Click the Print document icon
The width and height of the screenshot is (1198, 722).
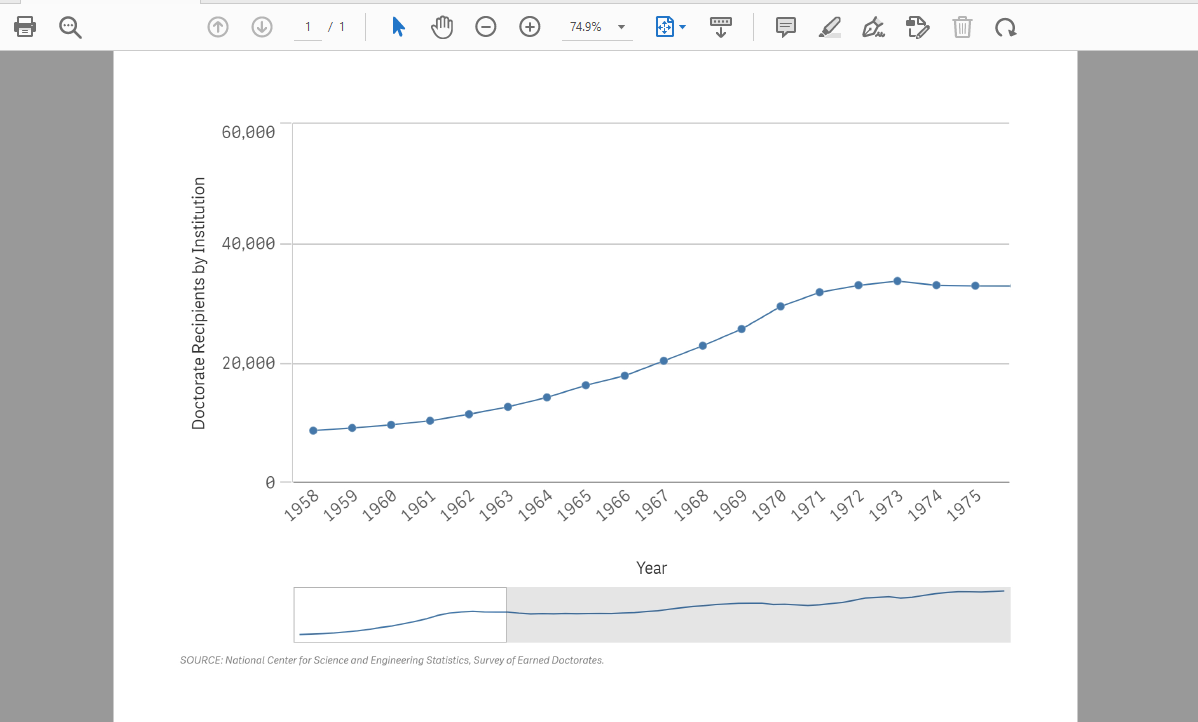[25, 27]
